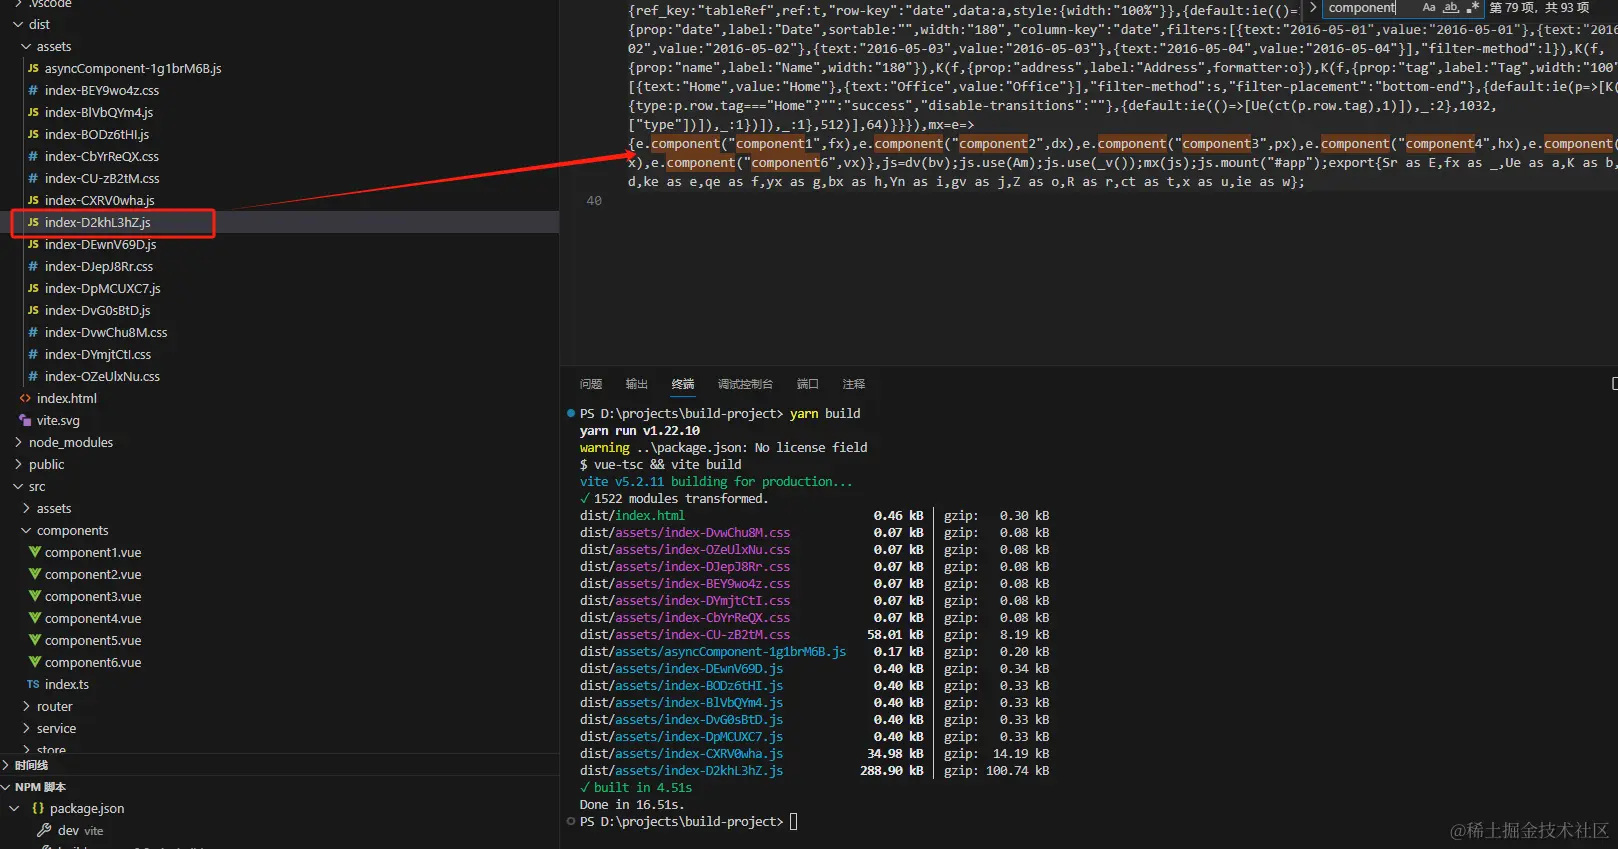The height and width of the screenshot is (849, 1618).
Task: Collapse the src folder
Action: [x=18, y=486]
